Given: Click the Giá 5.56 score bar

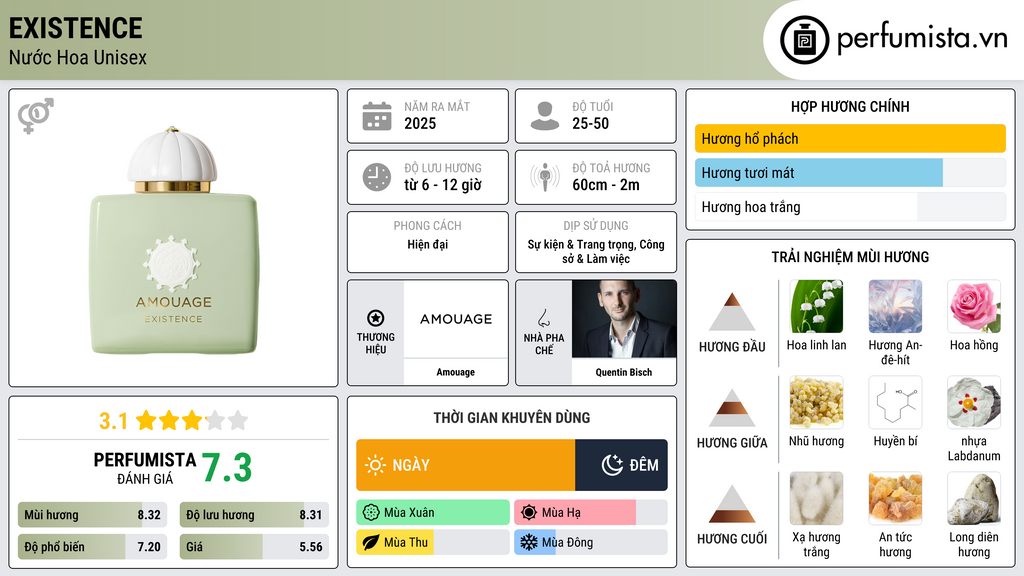Looking at the screenshot, I should pyautogui.click(x=254, y=547).
